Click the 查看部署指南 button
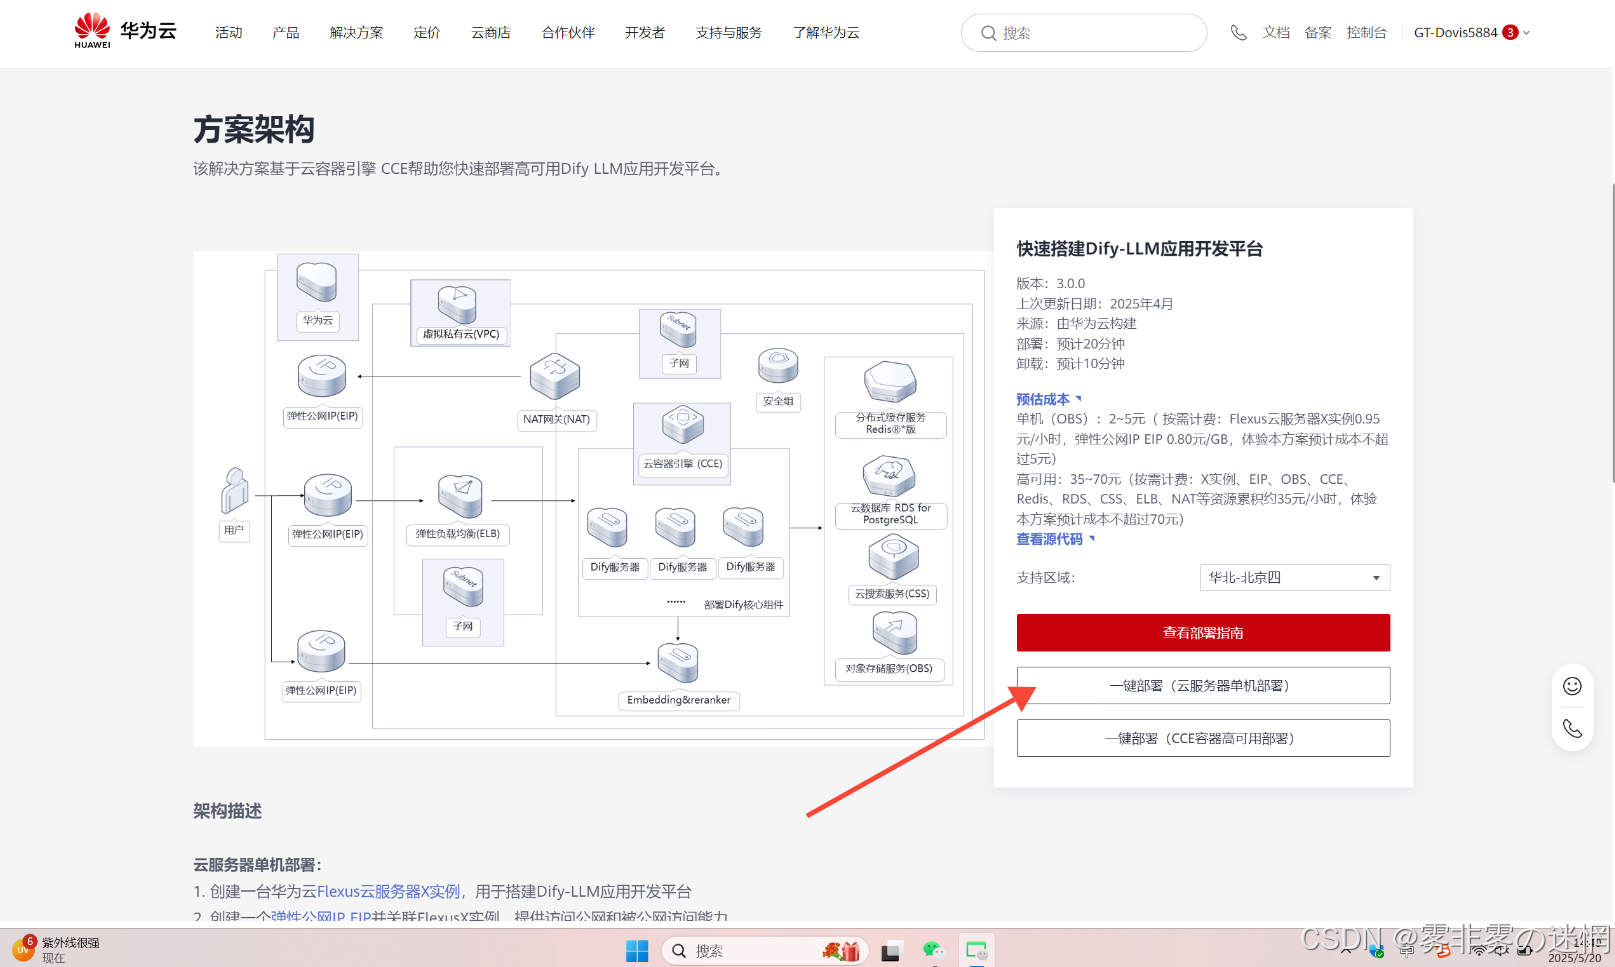This screenshot has height=967, width=1615. (x=1203, y=632)
